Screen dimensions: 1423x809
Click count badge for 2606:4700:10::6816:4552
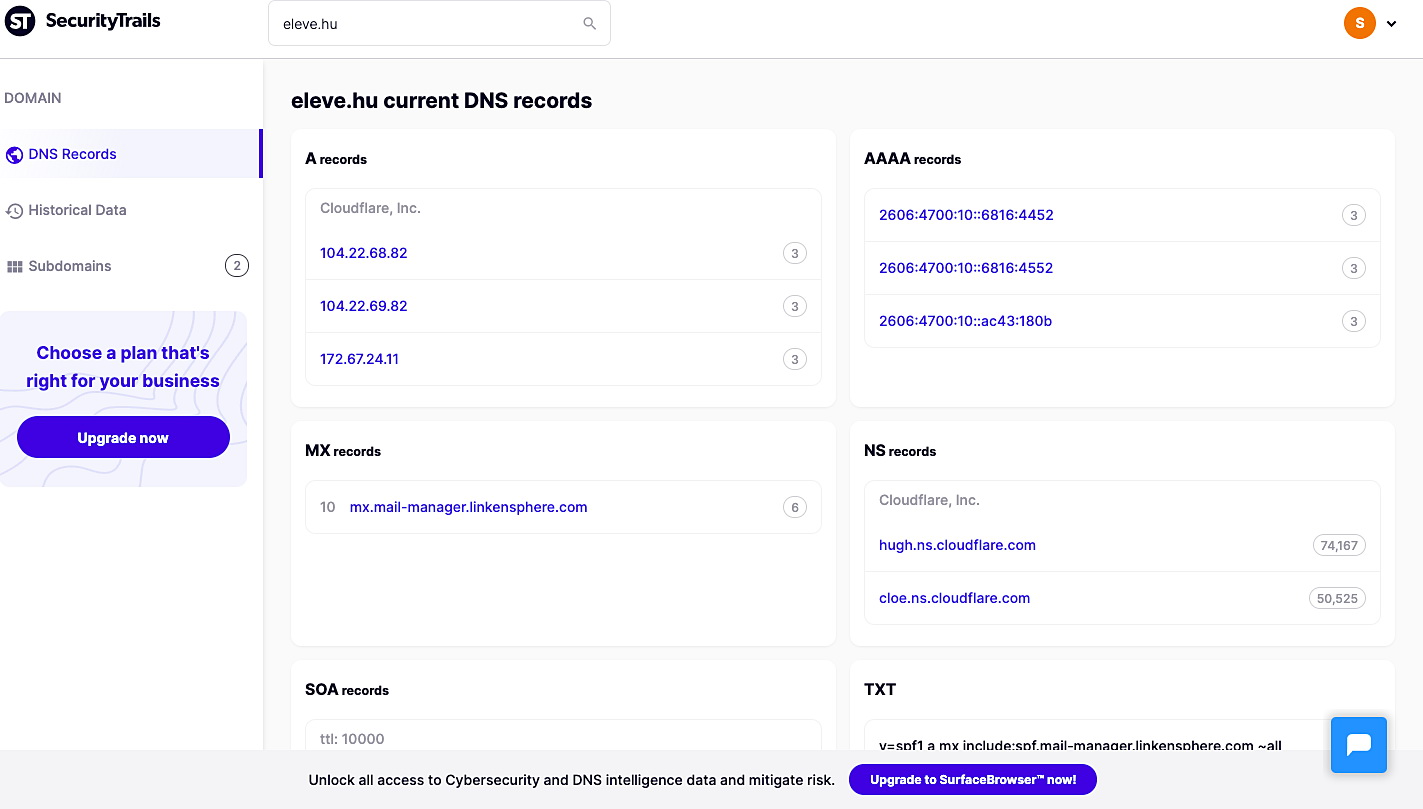1354,268
